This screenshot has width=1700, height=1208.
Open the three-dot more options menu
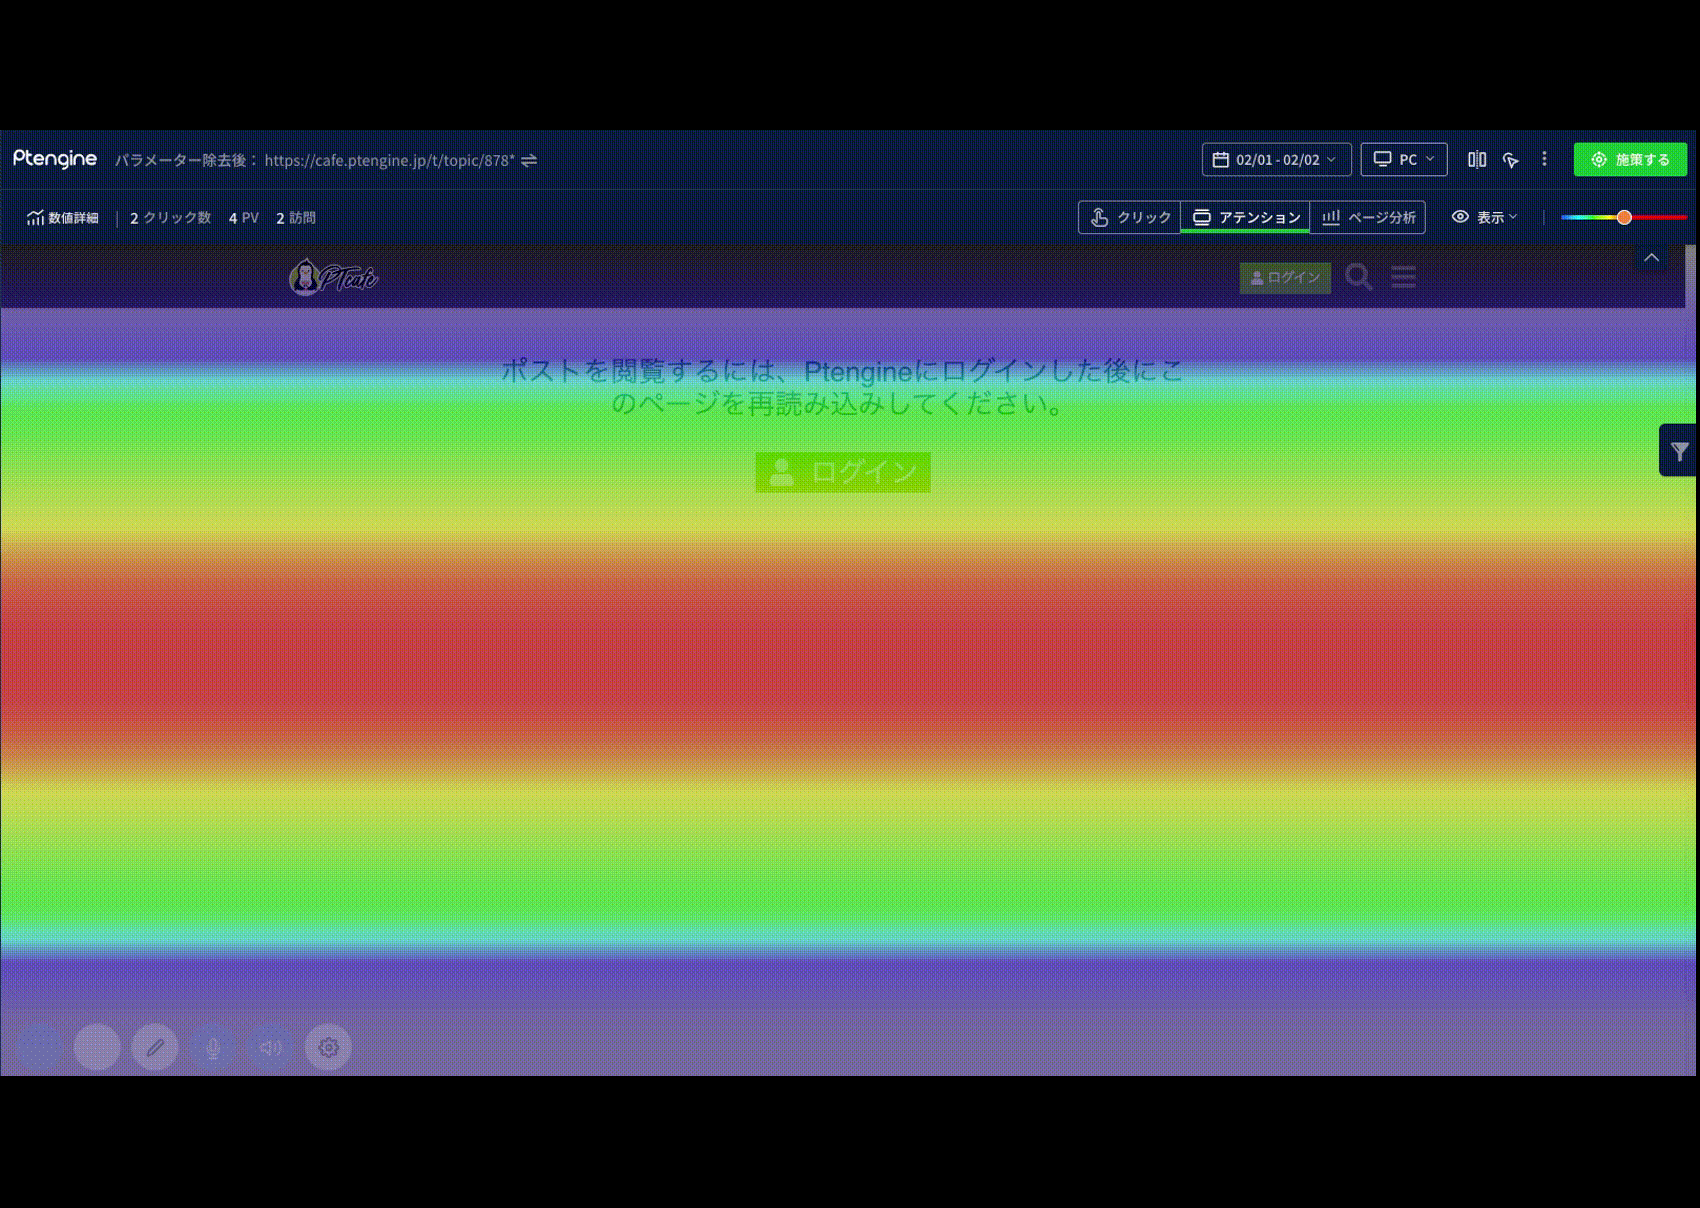click(x=1544, y=159)
